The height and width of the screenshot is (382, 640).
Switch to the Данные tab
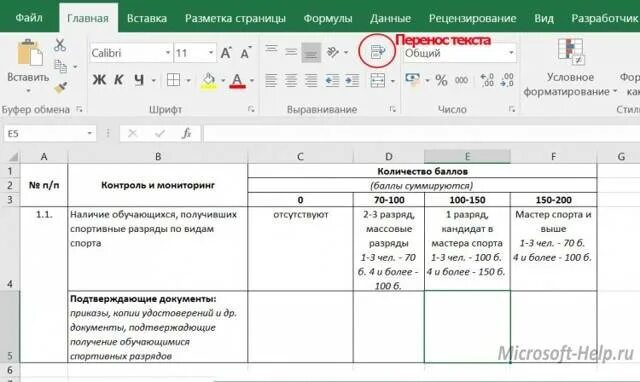(x=390, y=18)
